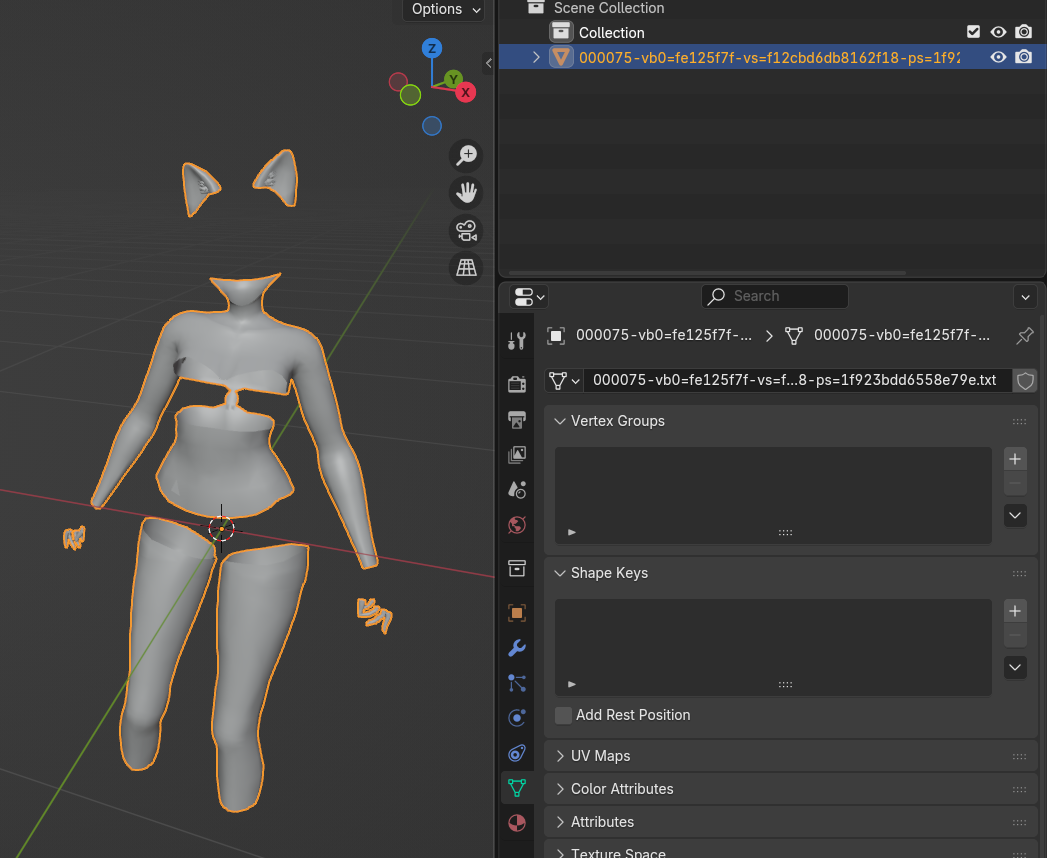
Task: Hide 000075-vb0 object via eye icon
Action: [998, 57]
